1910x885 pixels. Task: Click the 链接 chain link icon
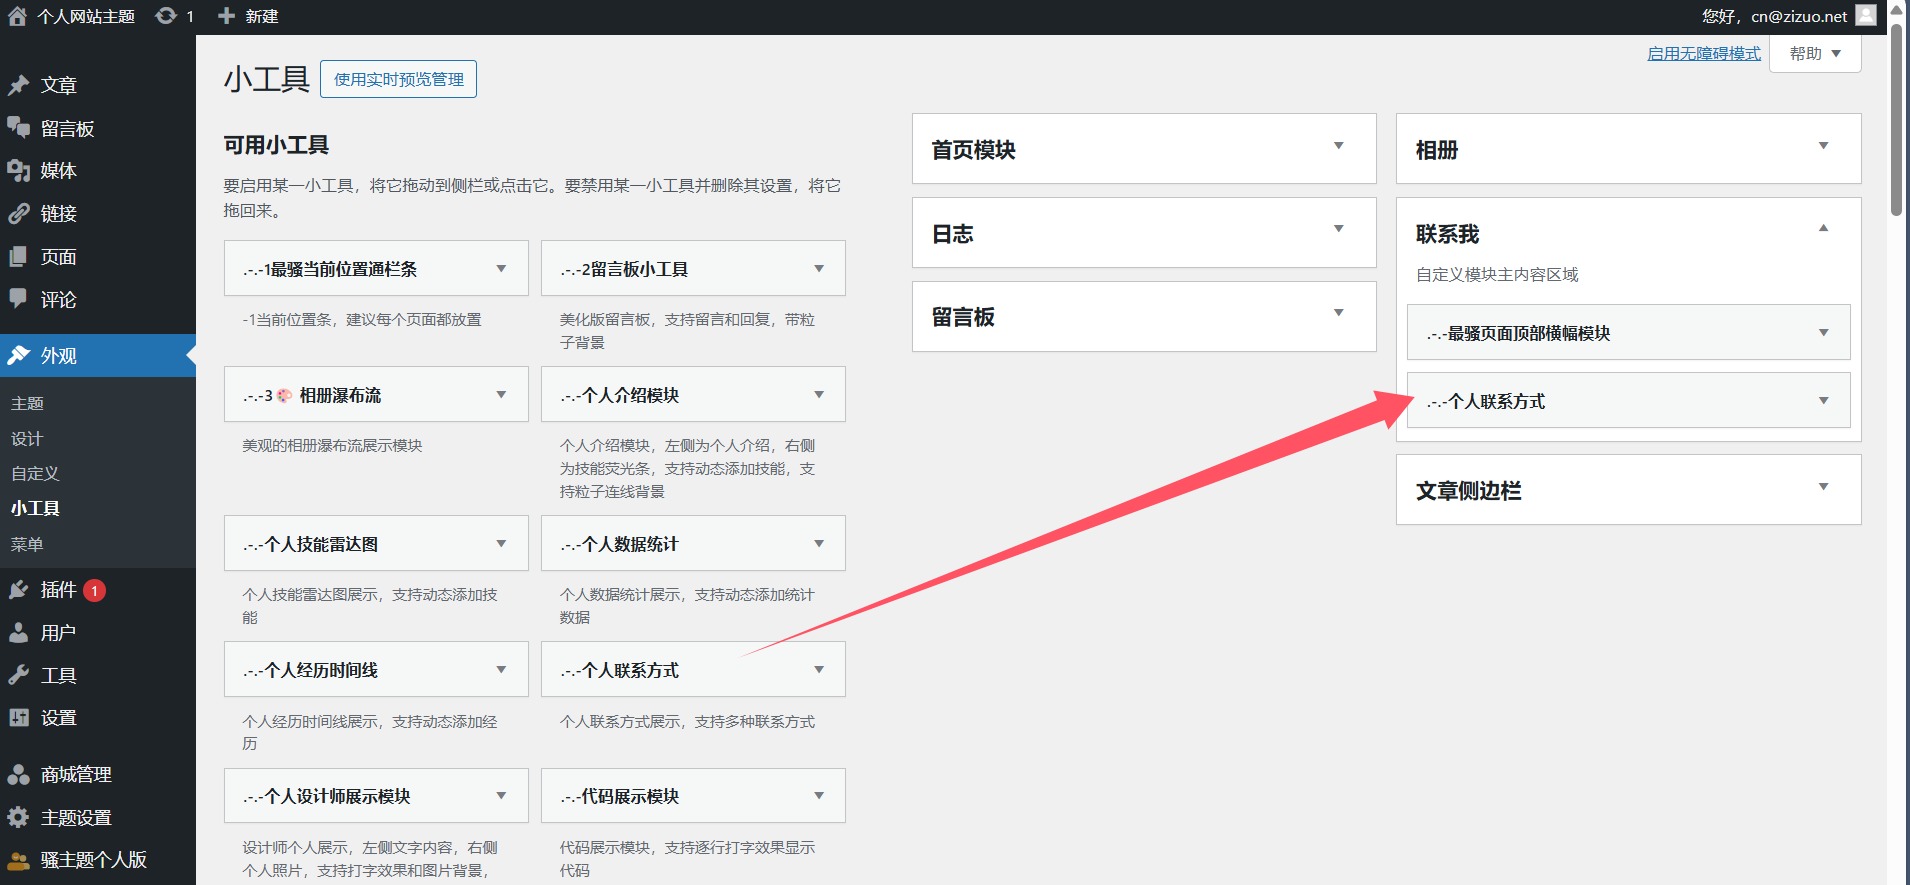(19, 214)
